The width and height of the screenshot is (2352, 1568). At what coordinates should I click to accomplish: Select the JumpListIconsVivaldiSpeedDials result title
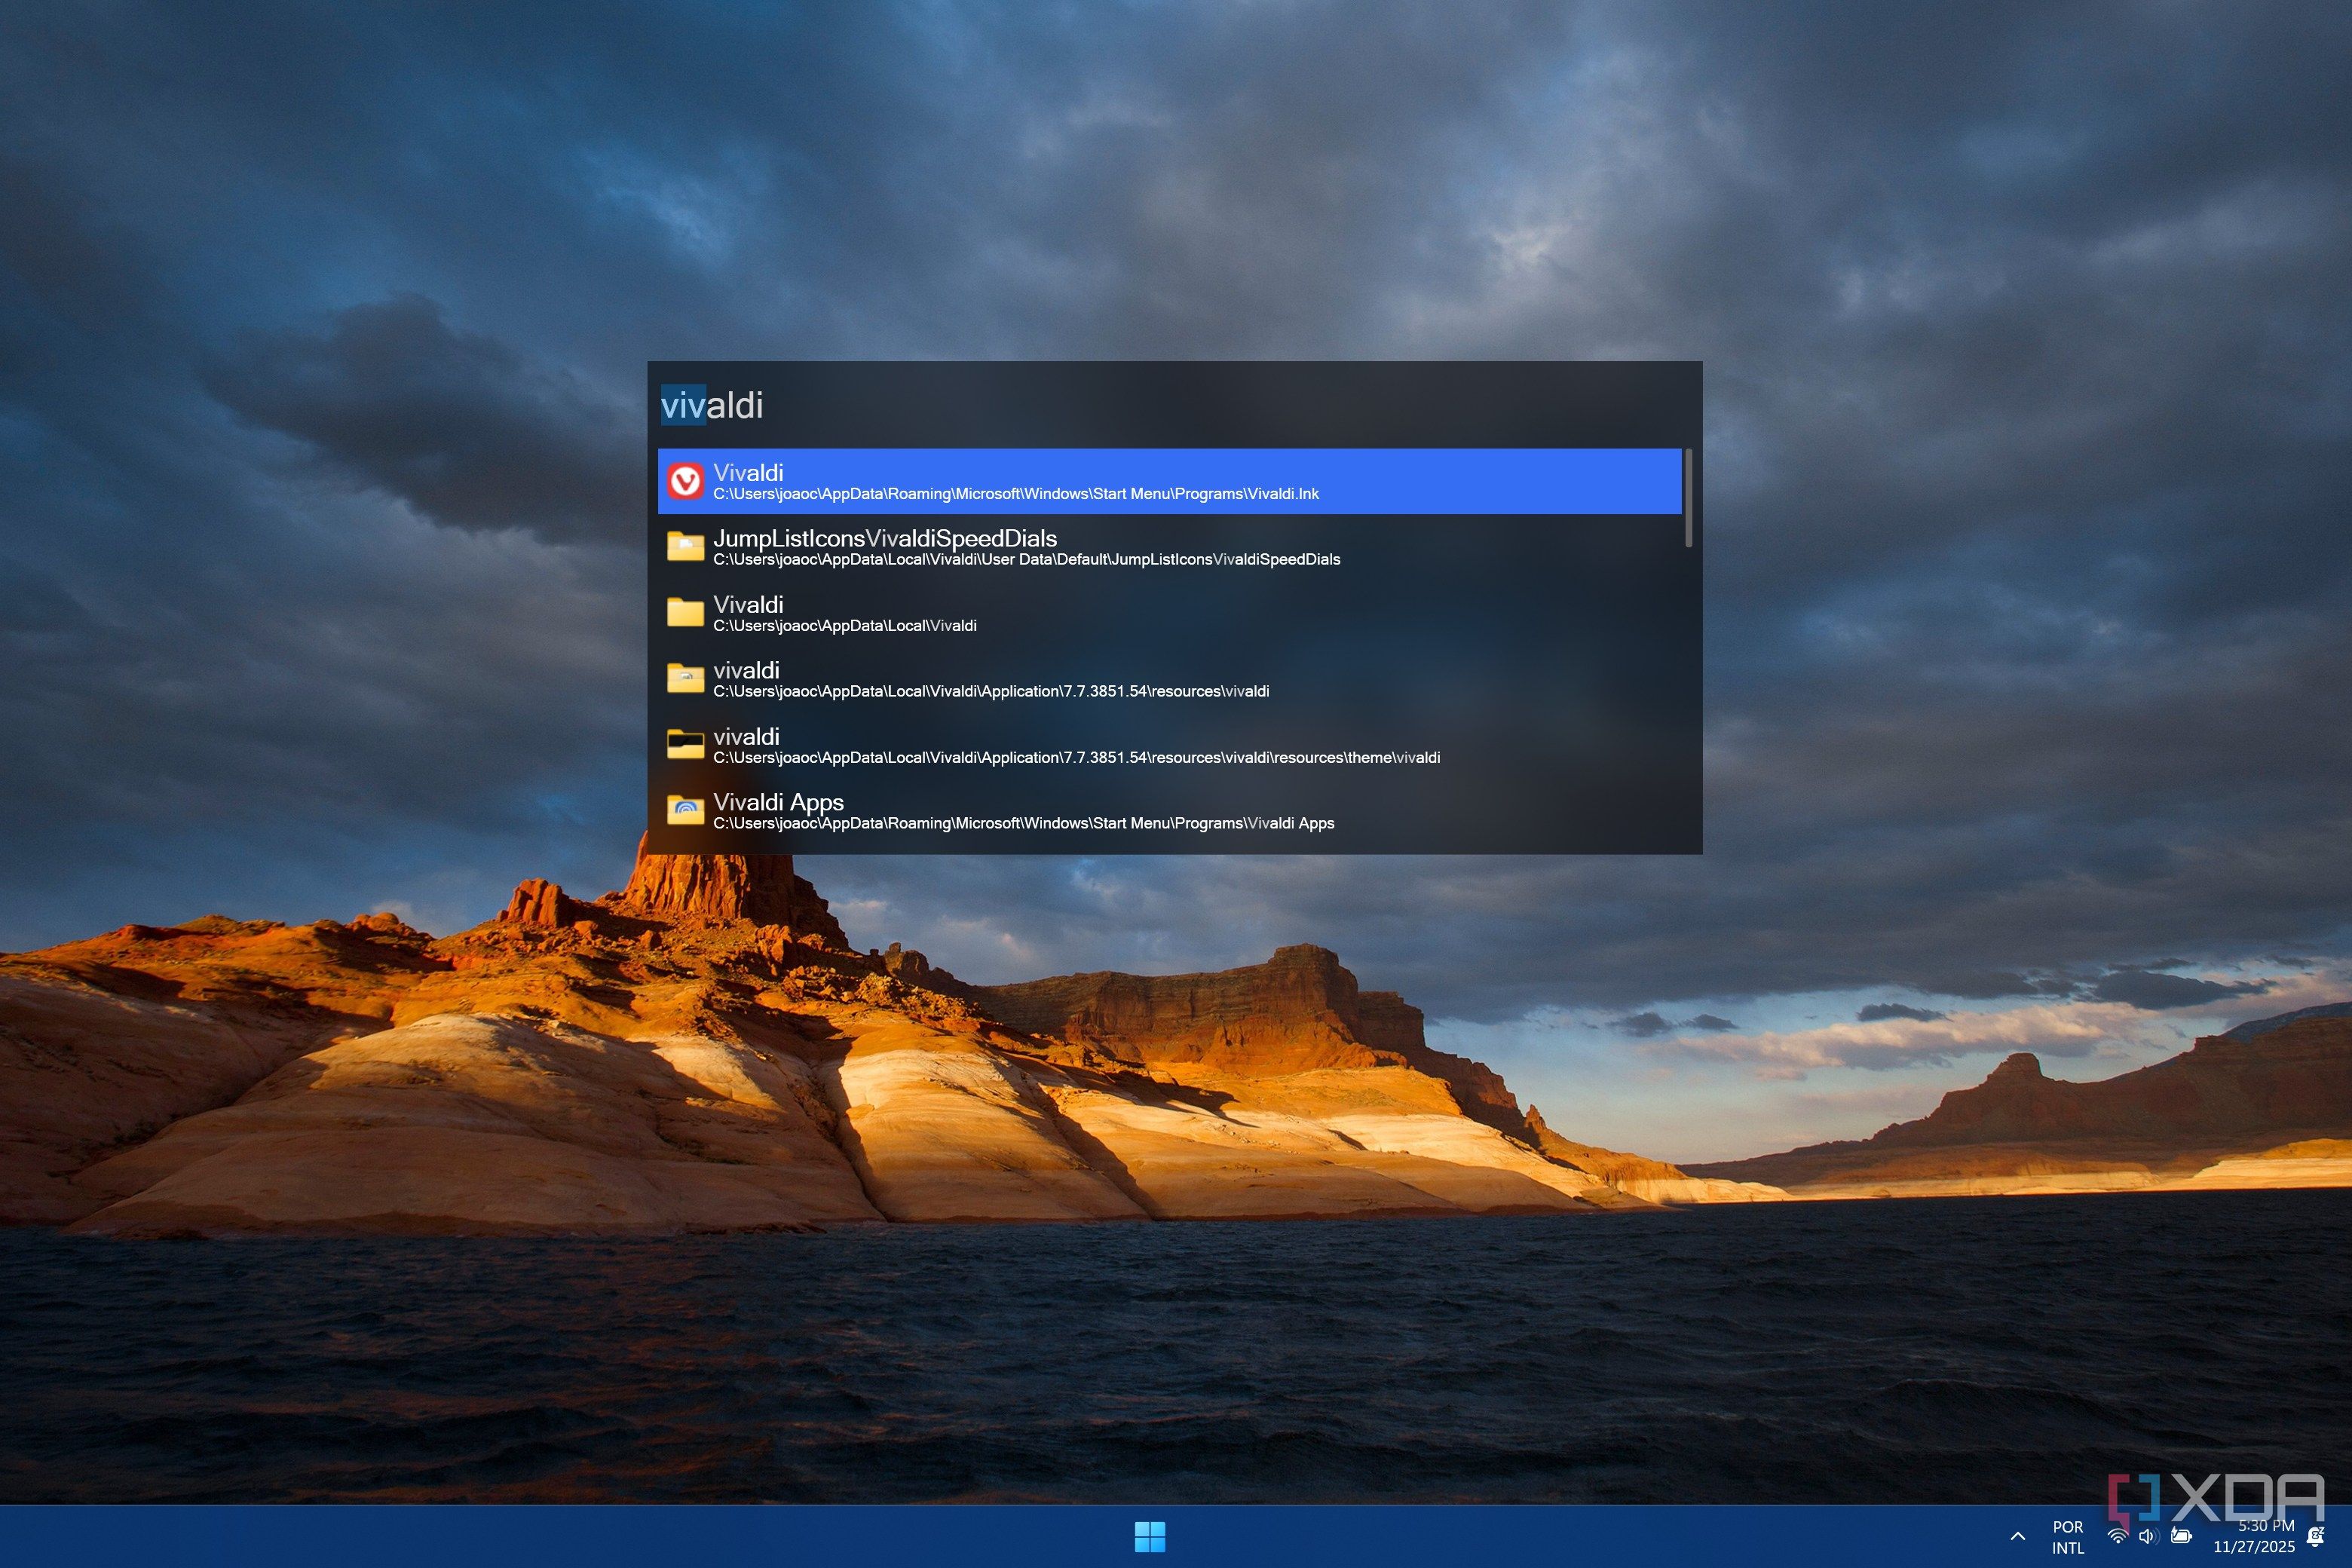[885, 538]
